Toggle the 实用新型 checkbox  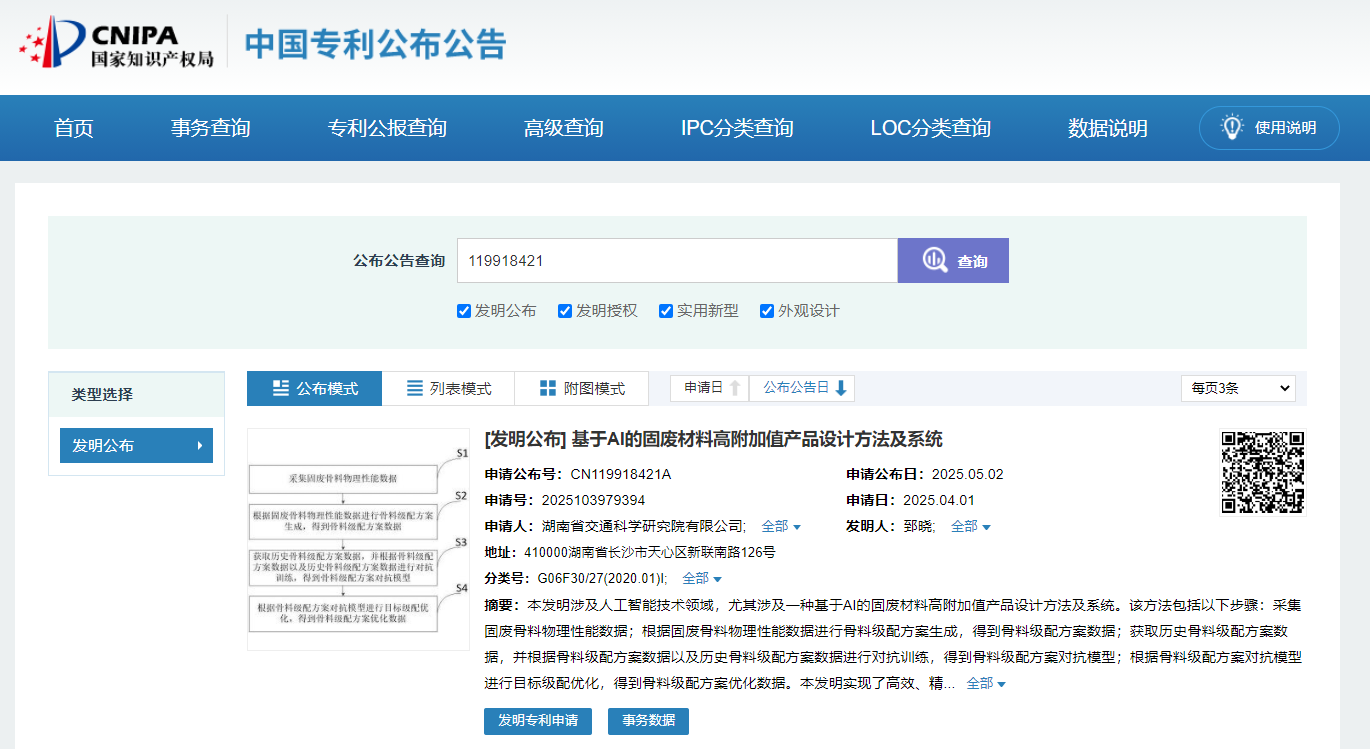[x=666, y=311]
